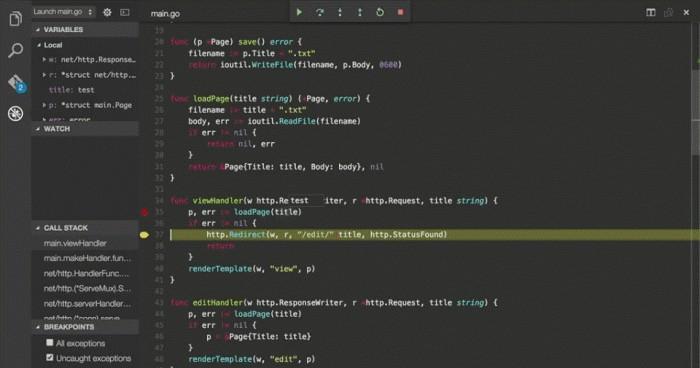Split the editor view
Viewport: 700px width, 368px height.
[651, 13]
